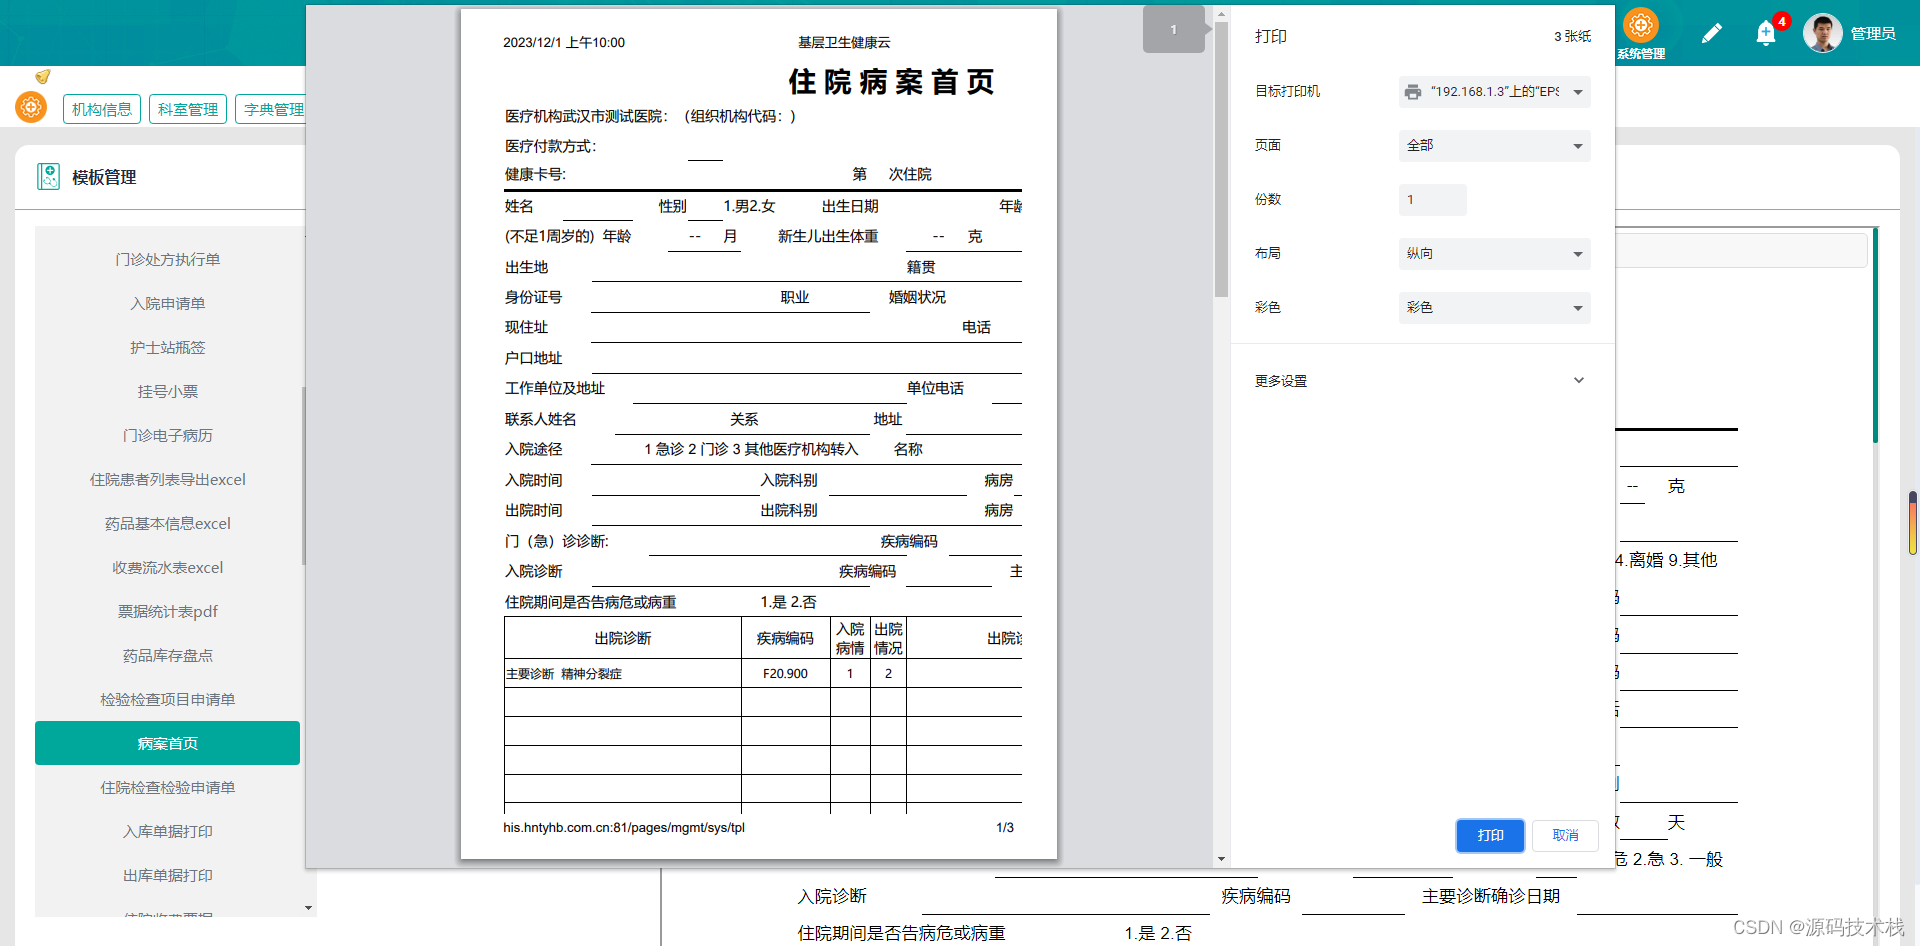Click the printer icon in destination field
1920x946 pixels.
click(x=1413, y=92)
